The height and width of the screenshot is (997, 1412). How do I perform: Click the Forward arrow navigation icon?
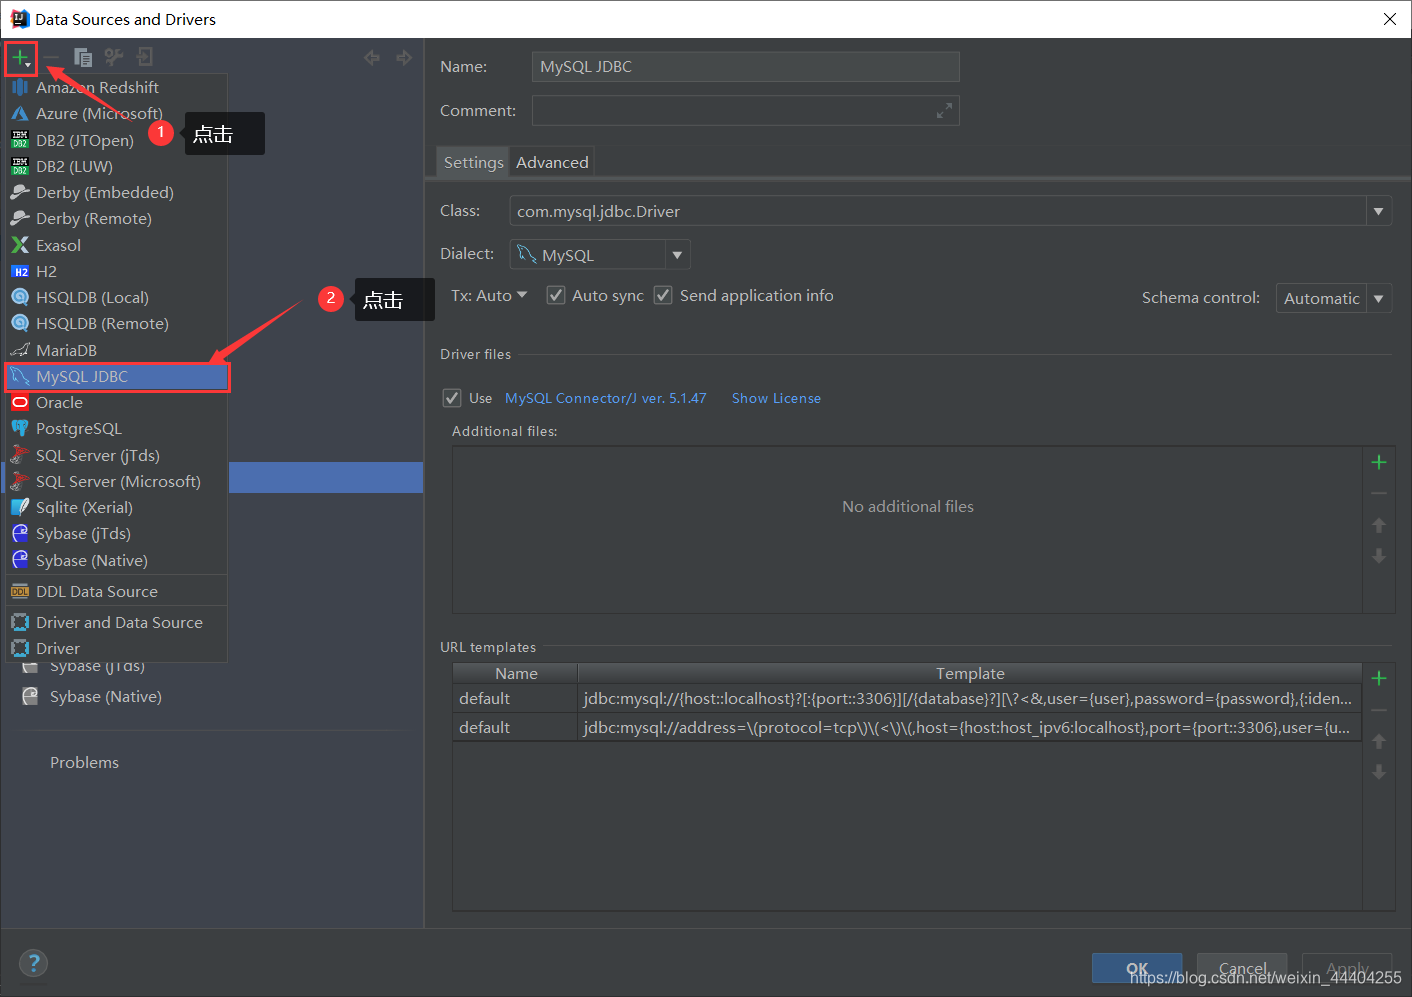[404, 58]
